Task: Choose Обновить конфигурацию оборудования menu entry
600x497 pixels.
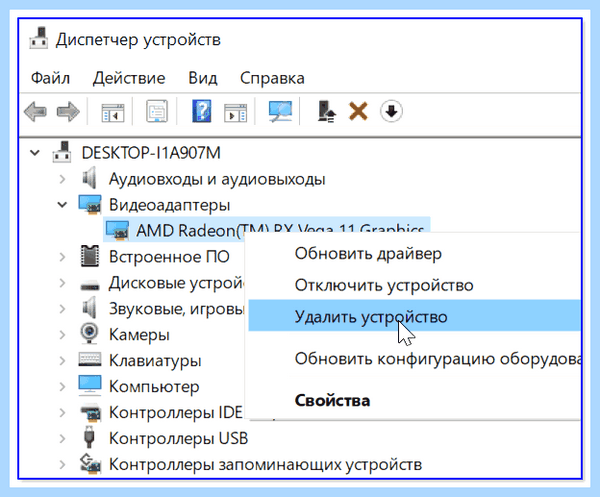Action: (x=415, y=359)
